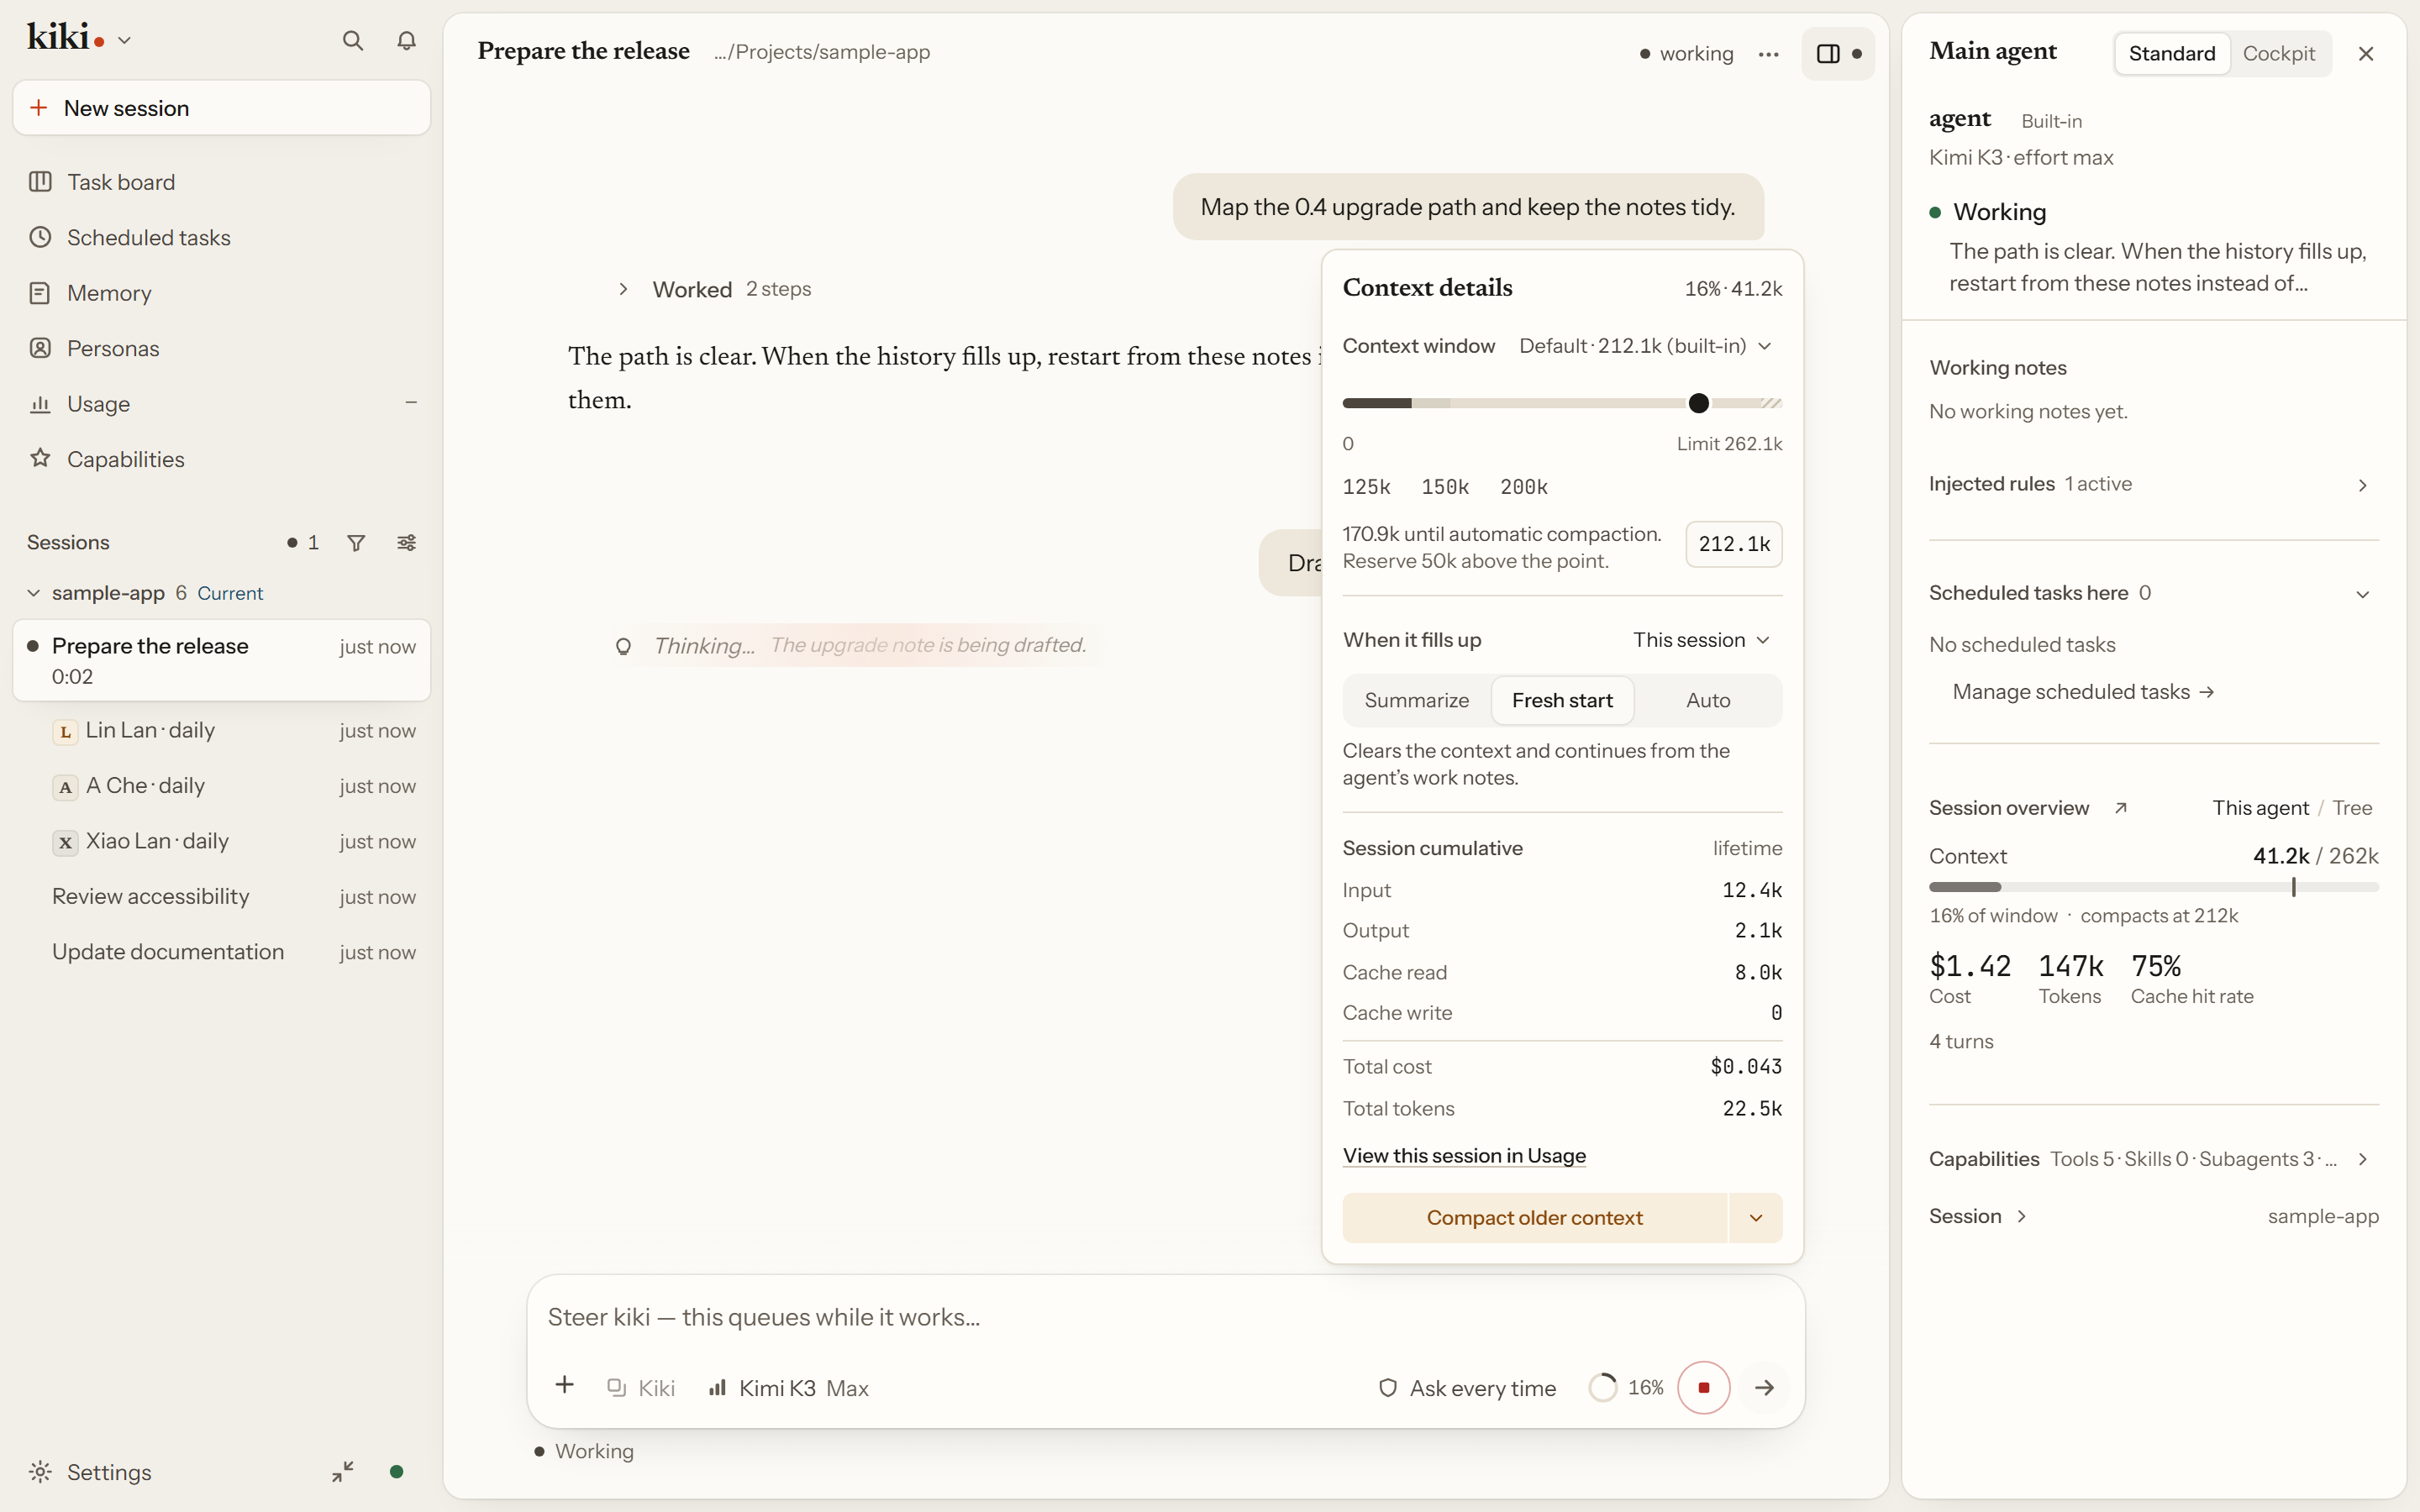This screenshot has height=1512, width=2420.
Task: Open the Memory page
Action: point(221,293)
